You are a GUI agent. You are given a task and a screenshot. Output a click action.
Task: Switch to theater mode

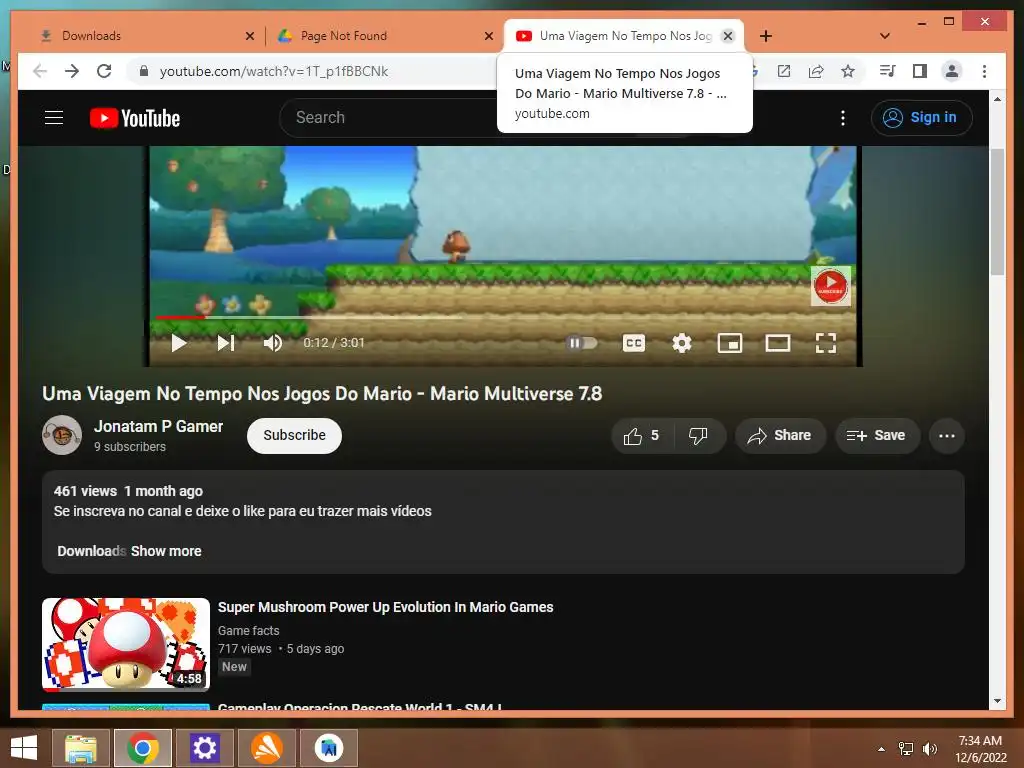(x=778, y=342)
